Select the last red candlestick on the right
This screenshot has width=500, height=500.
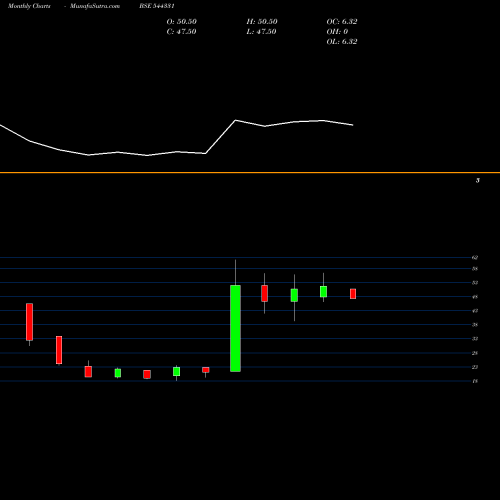[353, 294]
